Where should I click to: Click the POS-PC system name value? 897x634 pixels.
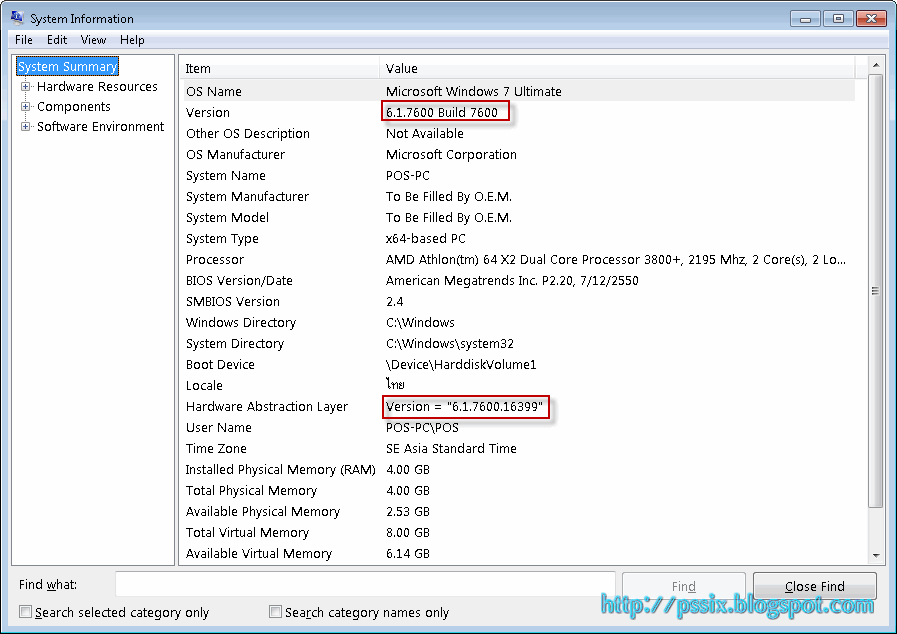point(407,176)
